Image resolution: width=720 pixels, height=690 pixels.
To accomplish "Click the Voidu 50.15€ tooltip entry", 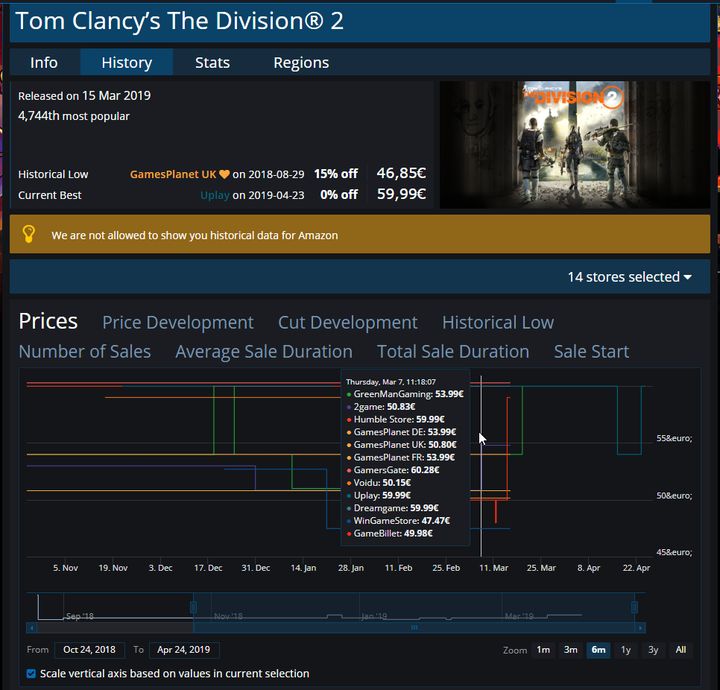I will click(x=378, y=482).
